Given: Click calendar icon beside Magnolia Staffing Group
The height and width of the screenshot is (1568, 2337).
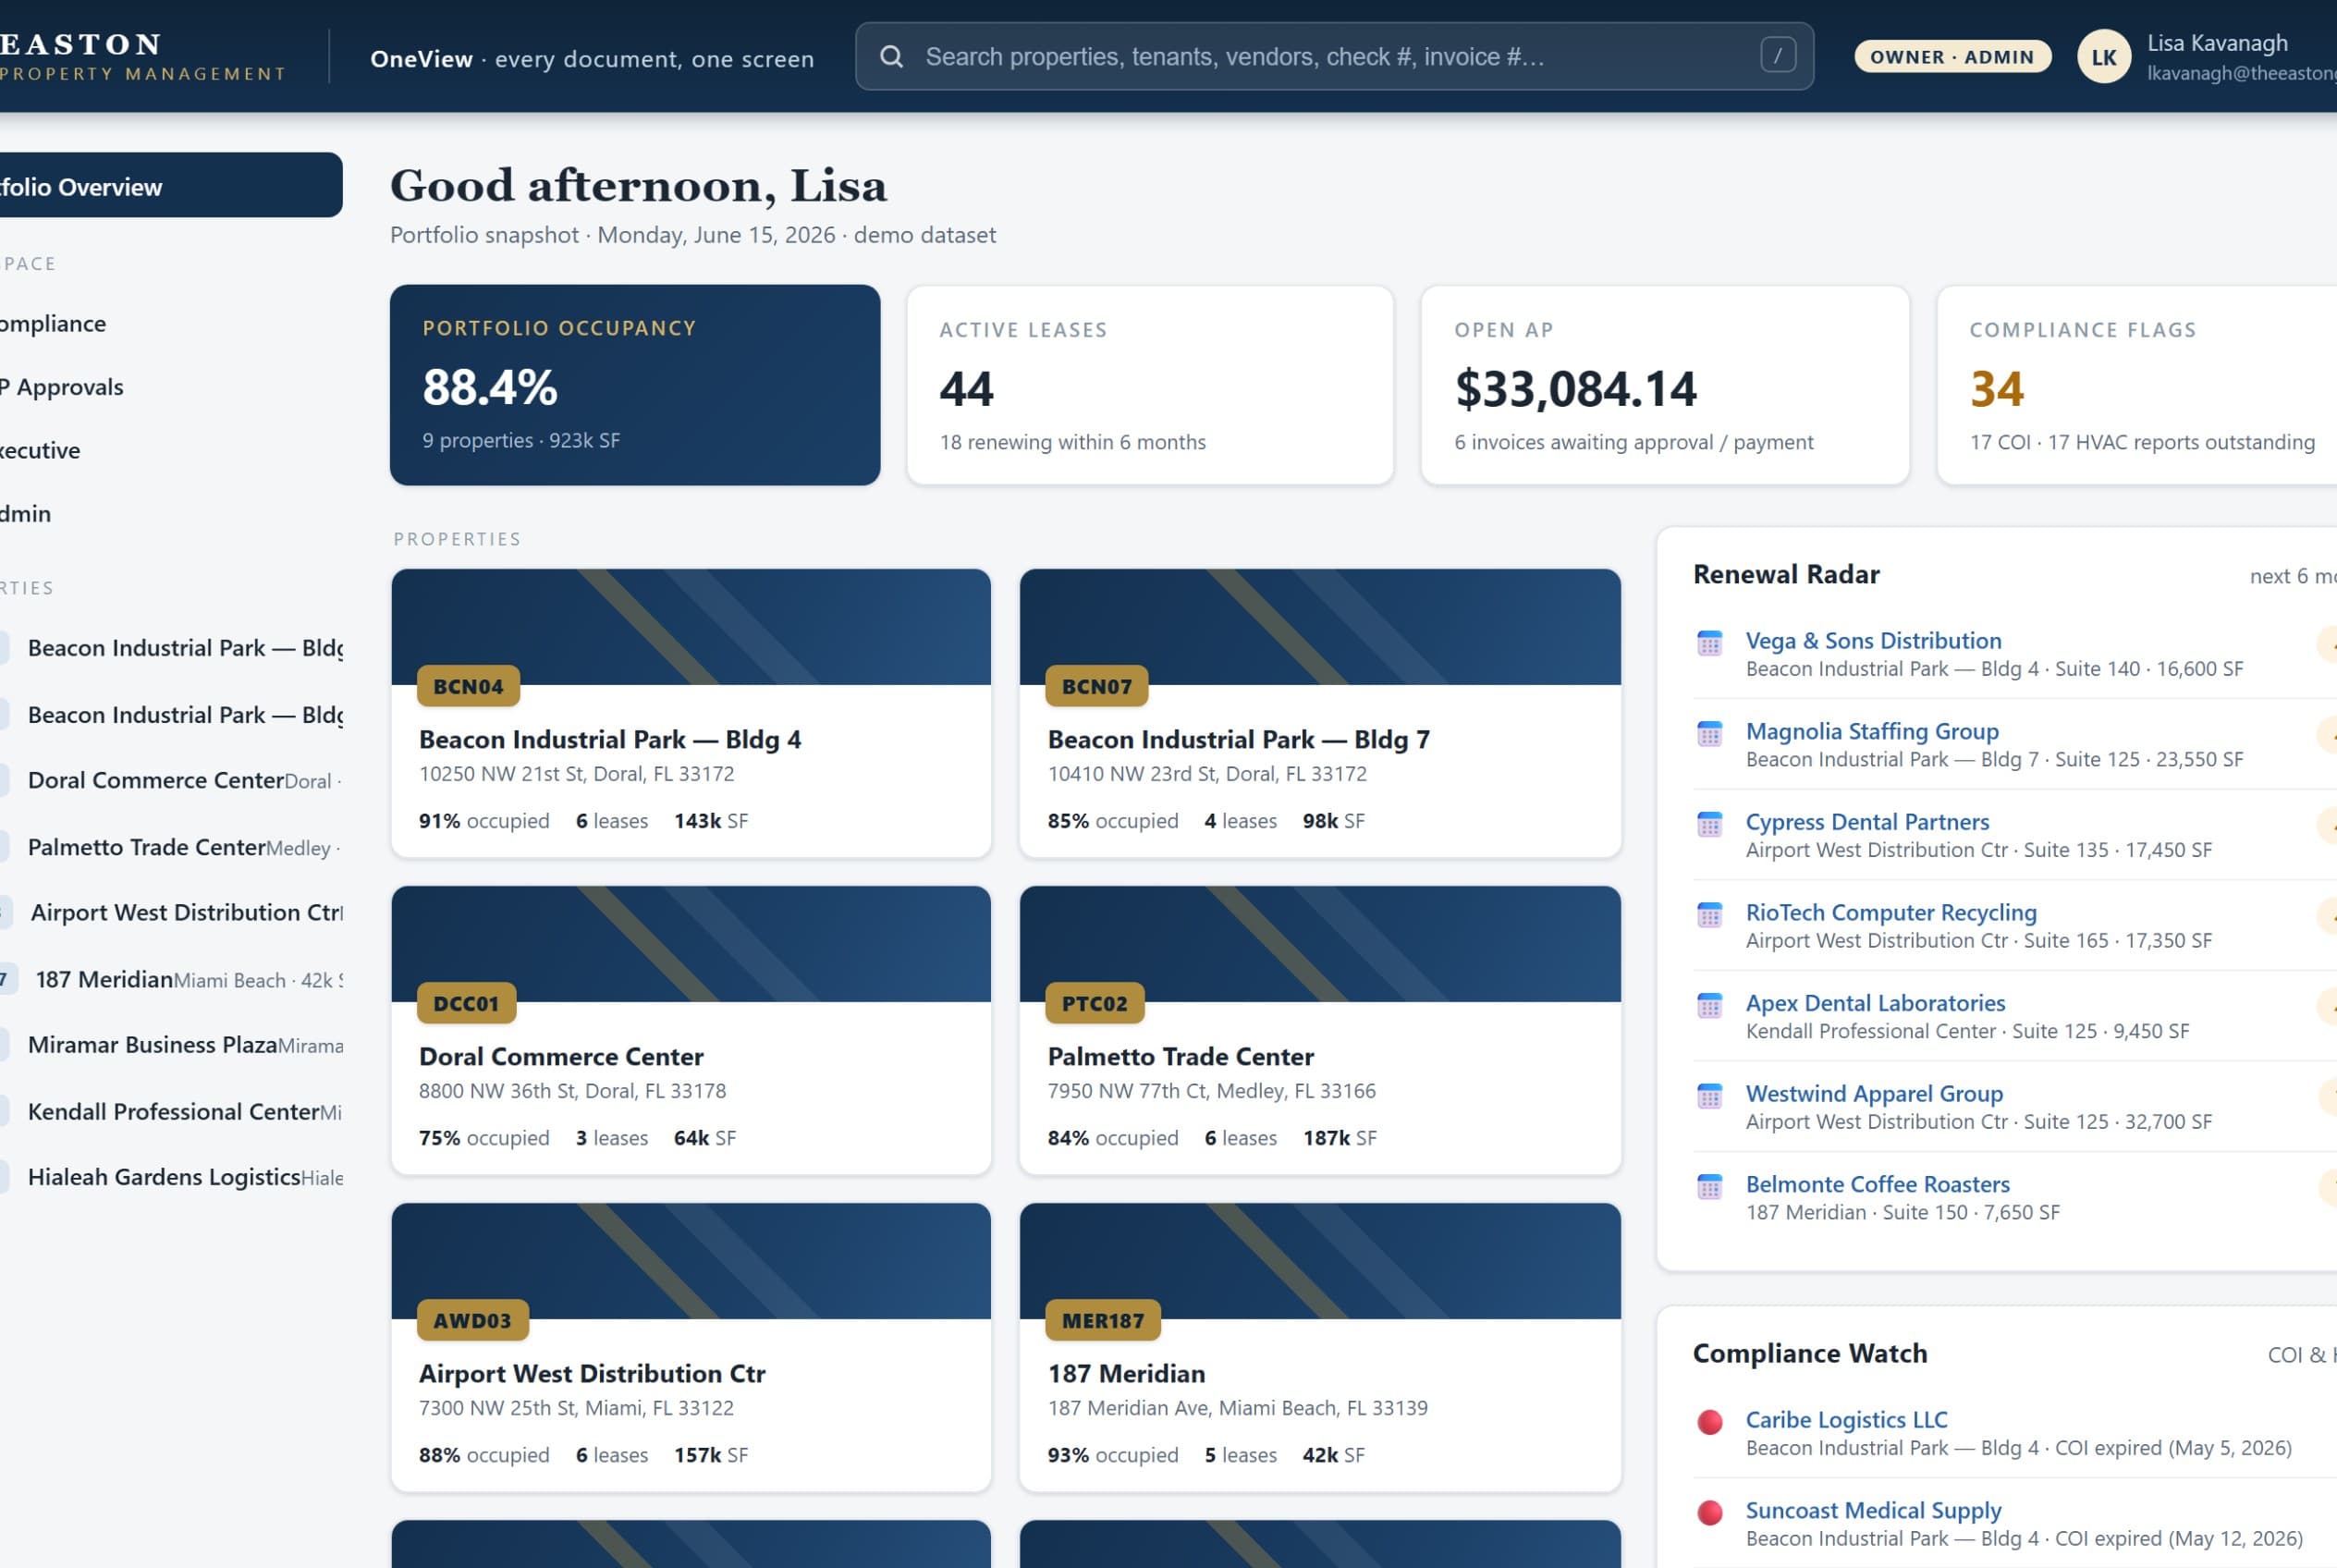Looking at the screenshot, I should point(1709,734).
